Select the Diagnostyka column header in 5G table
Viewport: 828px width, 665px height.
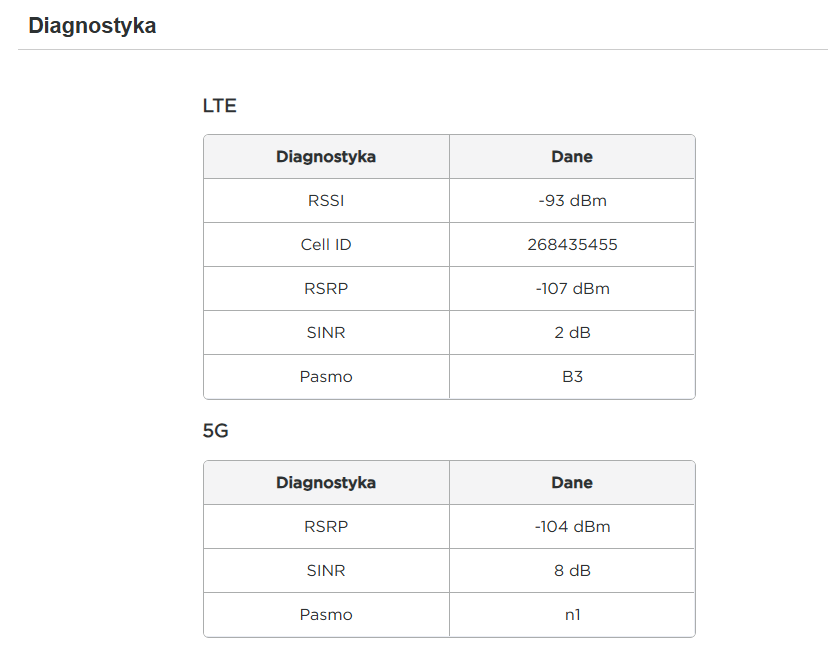(326, 483)
